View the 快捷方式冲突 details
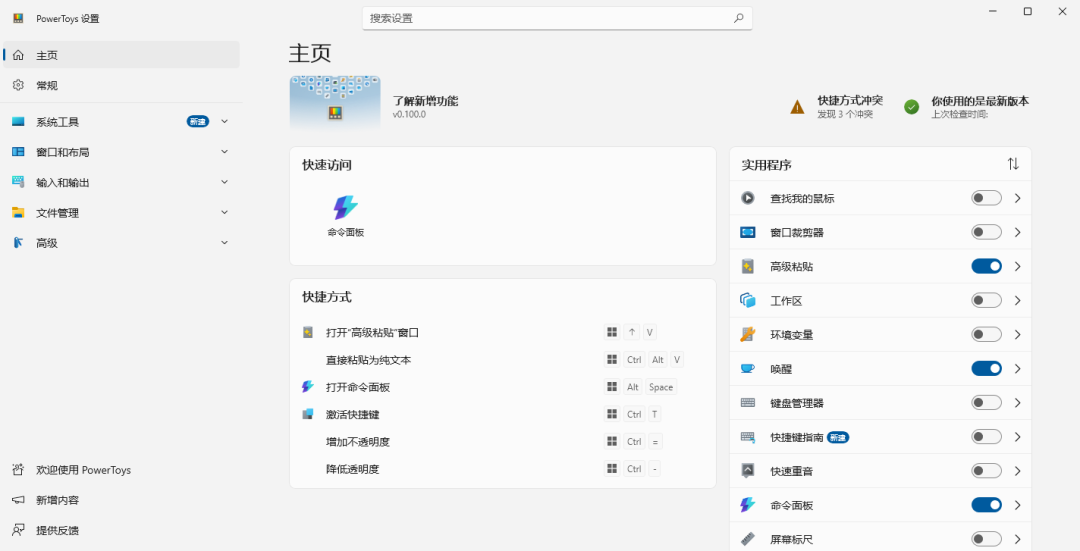 coord(836,107)
